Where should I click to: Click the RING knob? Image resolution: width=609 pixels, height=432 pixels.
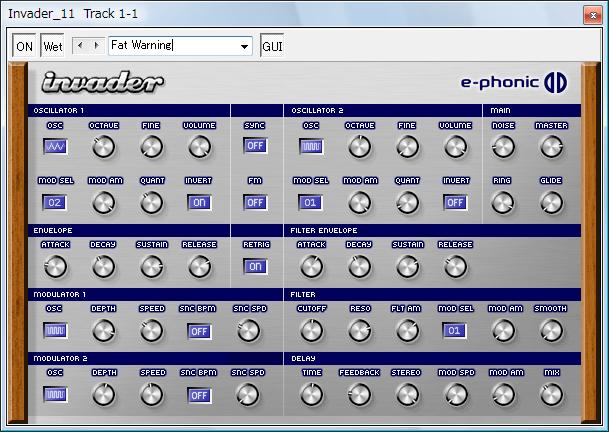point(503,203)
